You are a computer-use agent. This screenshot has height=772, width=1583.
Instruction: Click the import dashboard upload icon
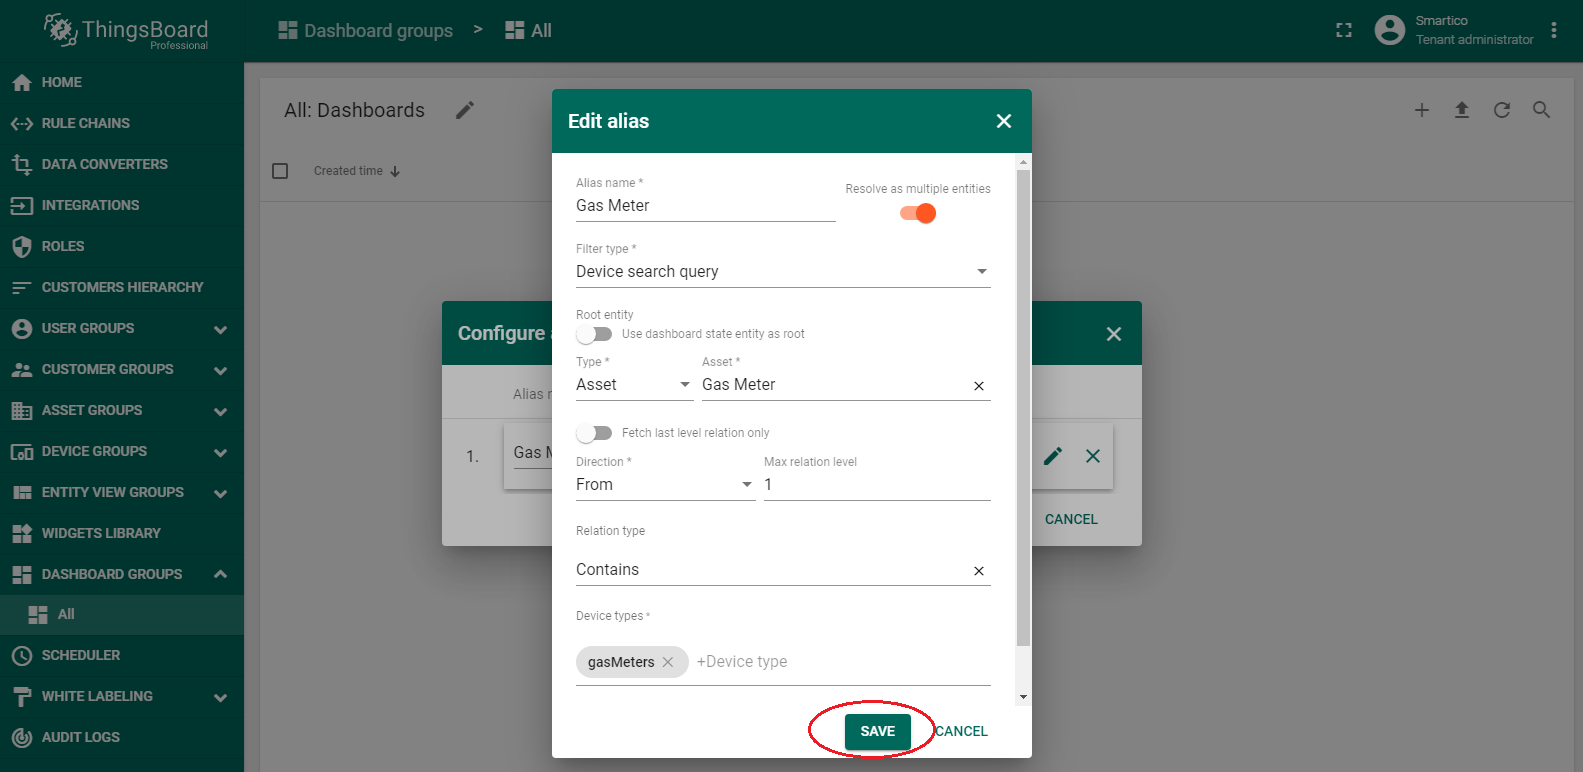pos(1461,110)
